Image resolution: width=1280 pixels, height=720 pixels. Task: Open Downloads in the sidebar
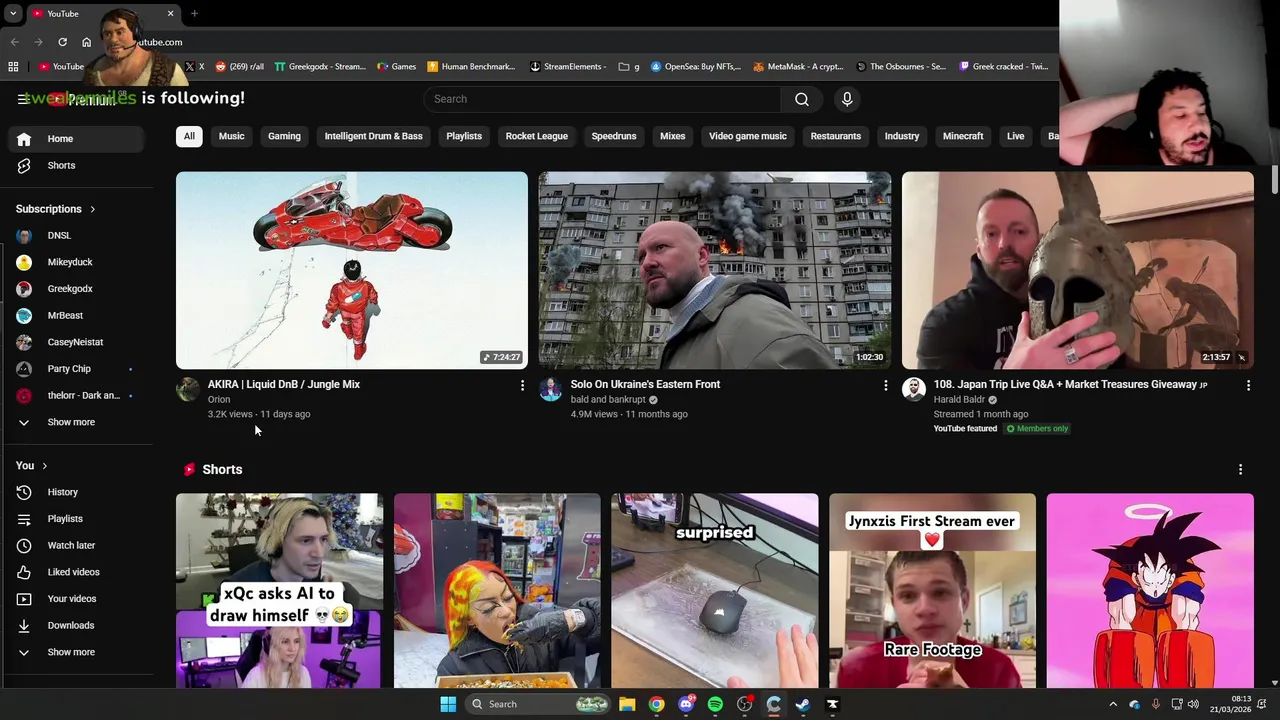tap(76, 625)
